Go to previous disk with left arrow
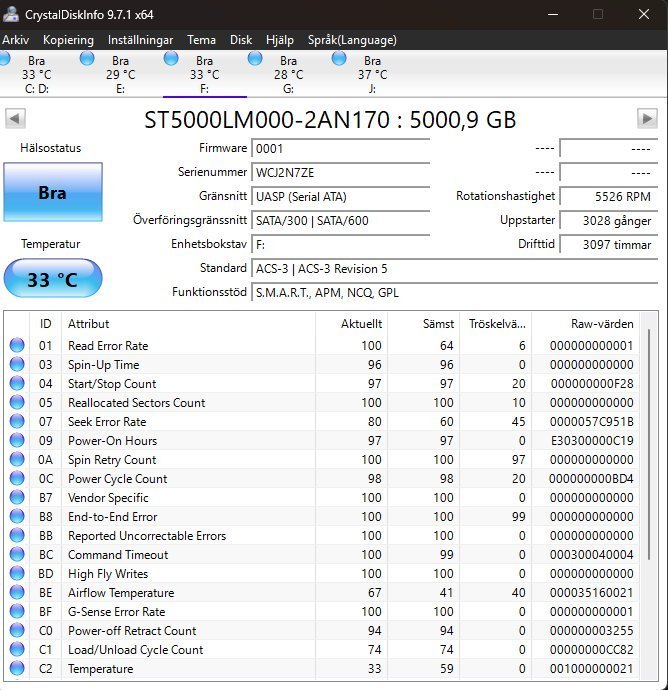The width and height of the screenshot is (668, 690). coord(15,119)
